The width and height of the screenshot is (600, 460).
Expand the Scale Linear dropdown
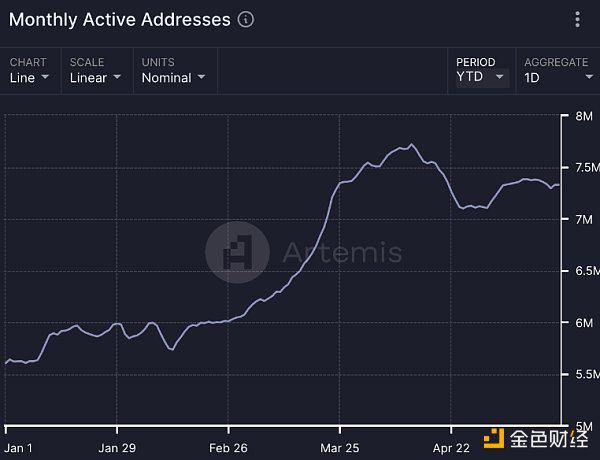pyautogui.click(x=96, y=71)
